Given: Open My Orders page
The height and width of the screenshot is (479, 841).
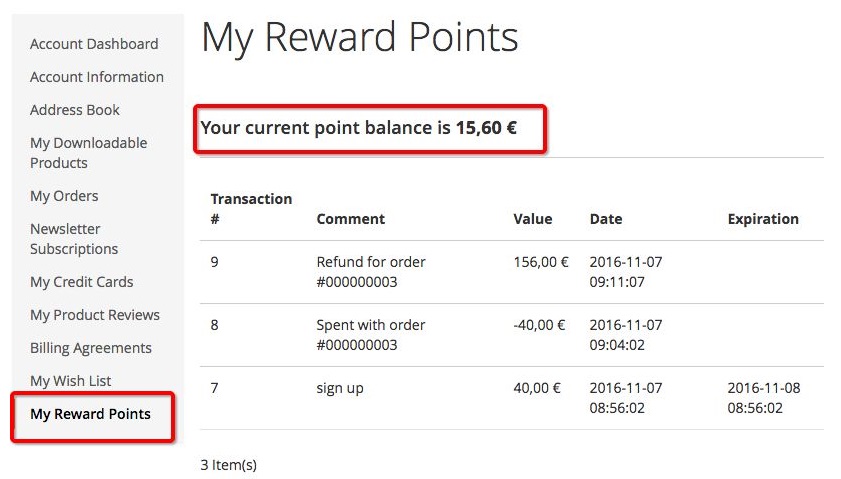Looking at the screenshot, I should pos(64,196).
